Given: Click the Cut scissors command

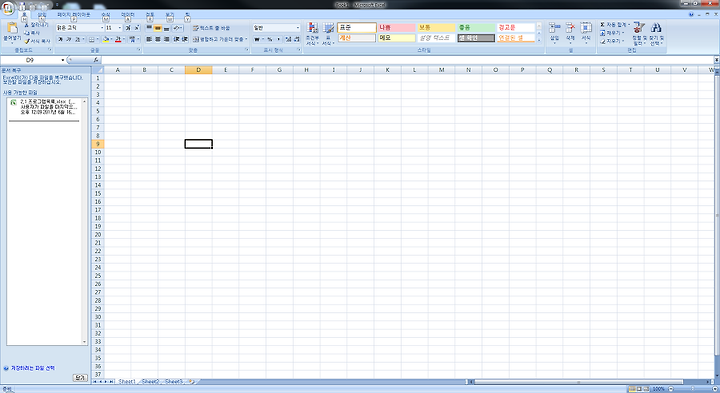Looking at the screenshot, I should click(x=36, y=25).
